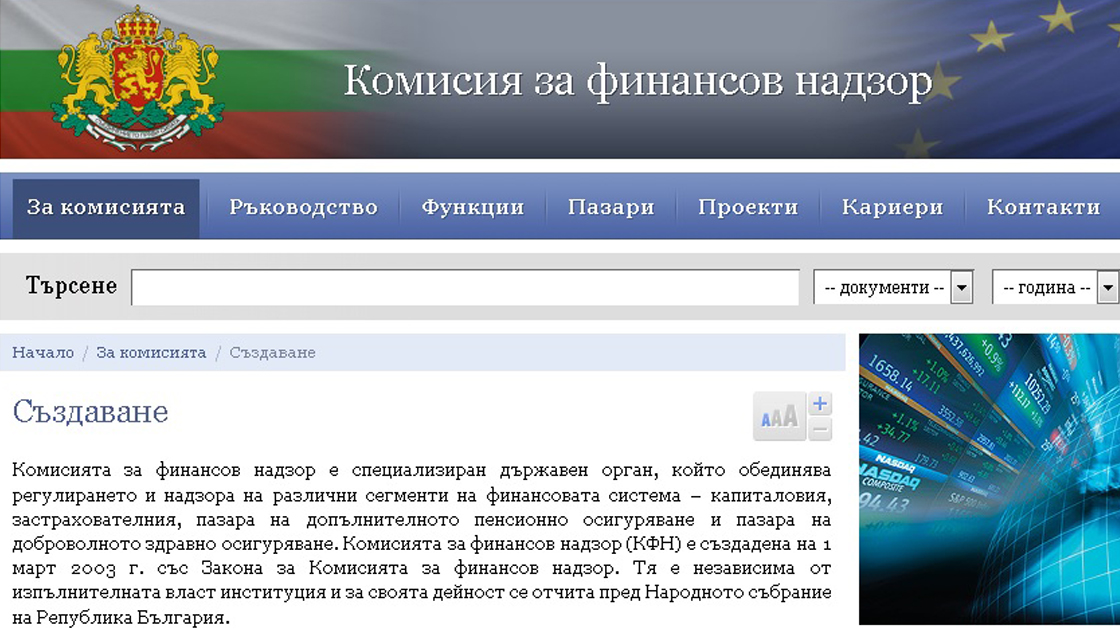Screen dimensions: 1120x629
Task: Open the Проекти navigation item
Action: [x=747, y=208]
